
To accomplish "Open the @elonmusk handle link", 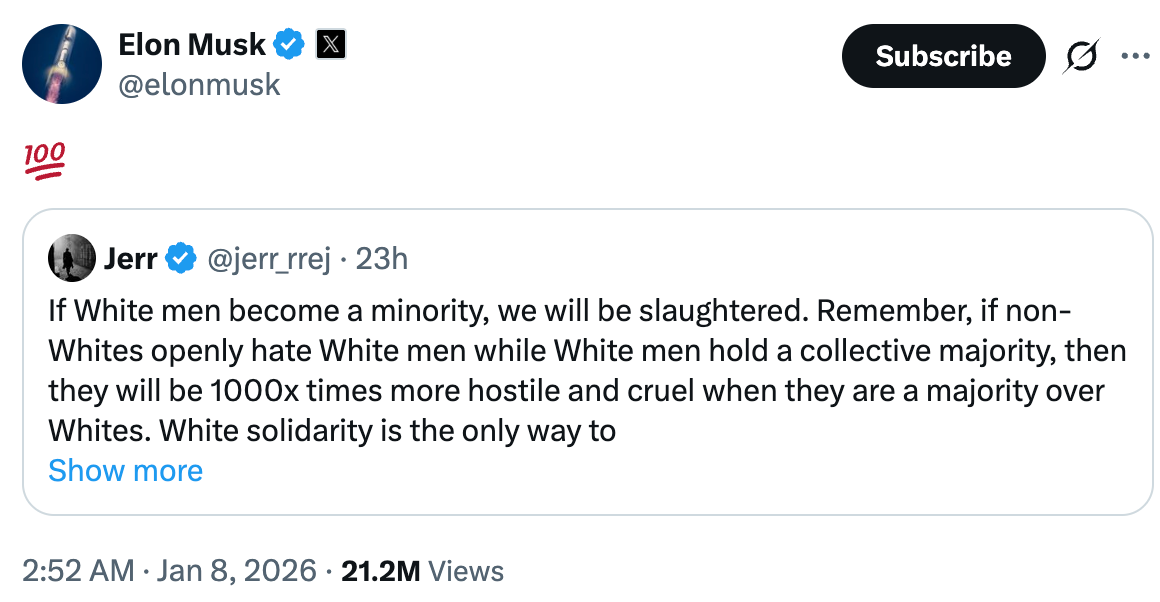I will coord(199,85).
